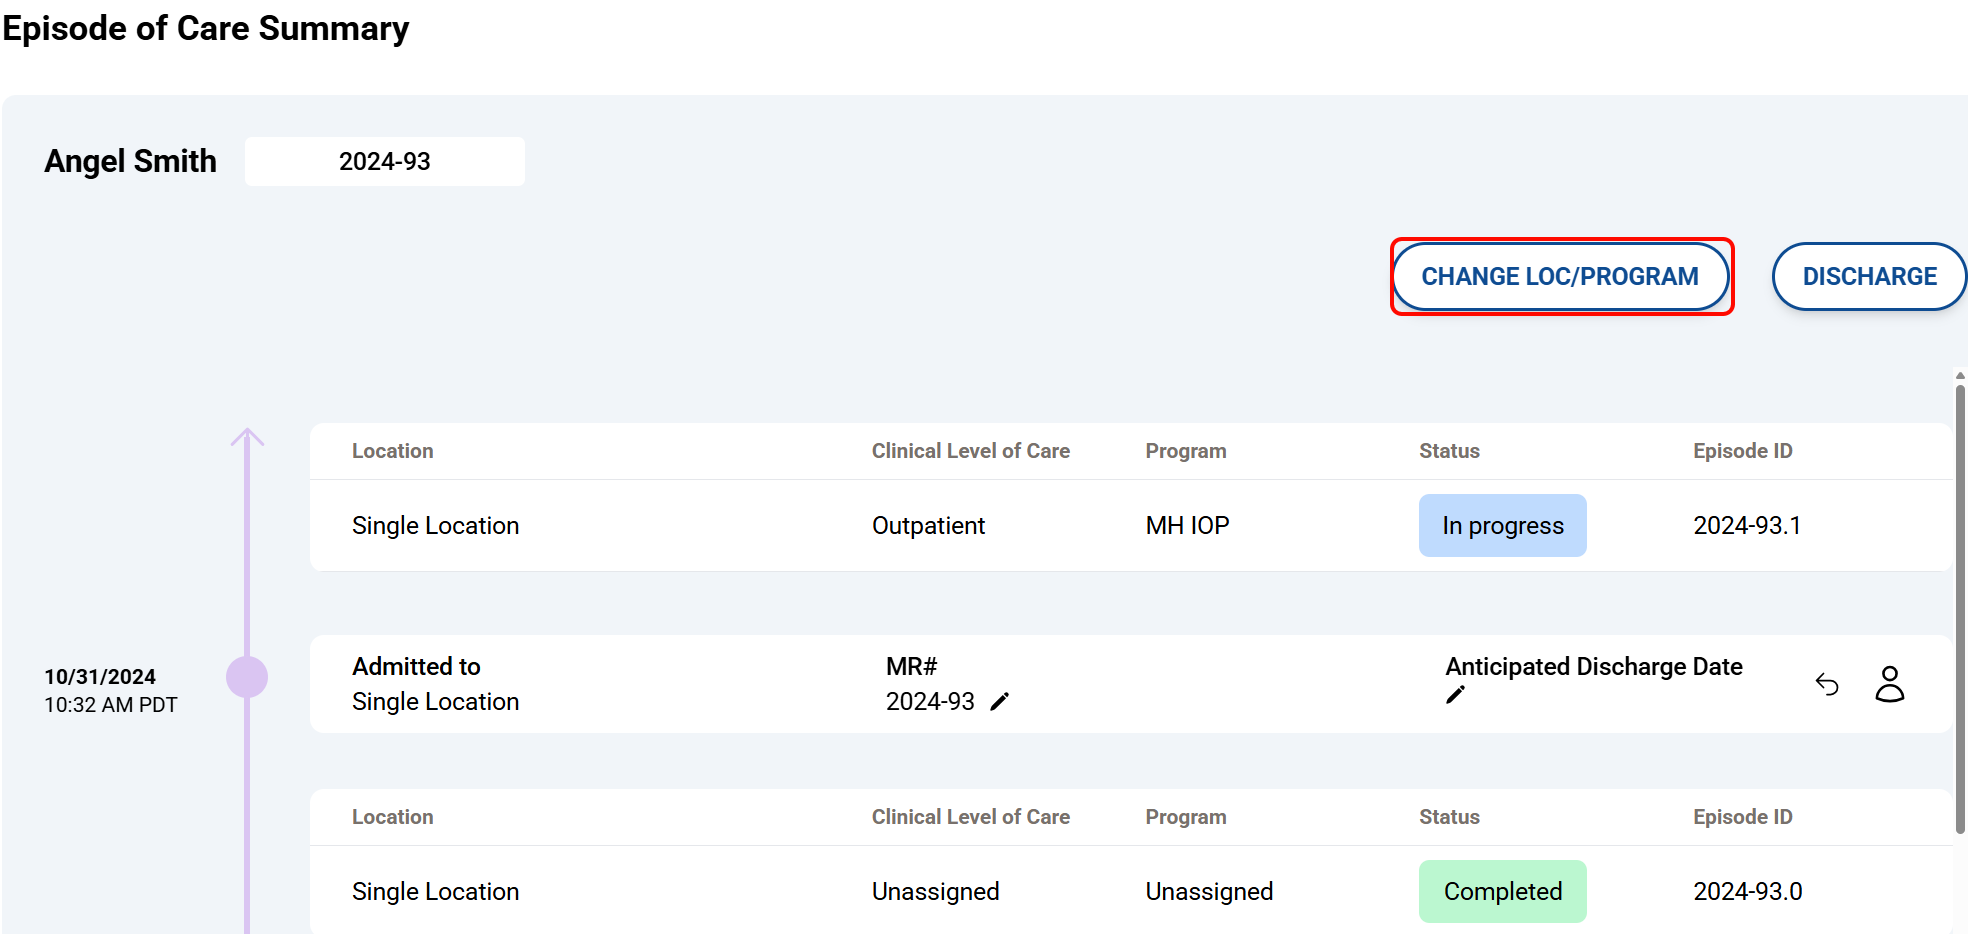Select Episode ID 2024-93.1
Viewport: 1968px width, 934px height.
(x=1746, y=526)
